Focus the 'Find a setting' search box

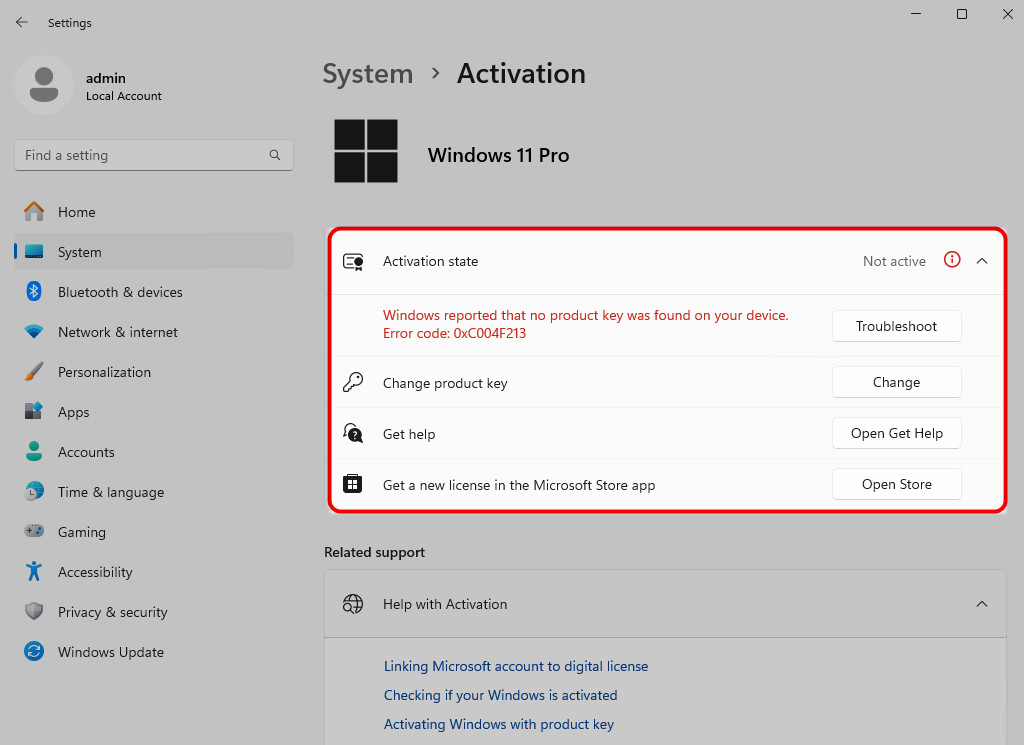tap(140, 155)
